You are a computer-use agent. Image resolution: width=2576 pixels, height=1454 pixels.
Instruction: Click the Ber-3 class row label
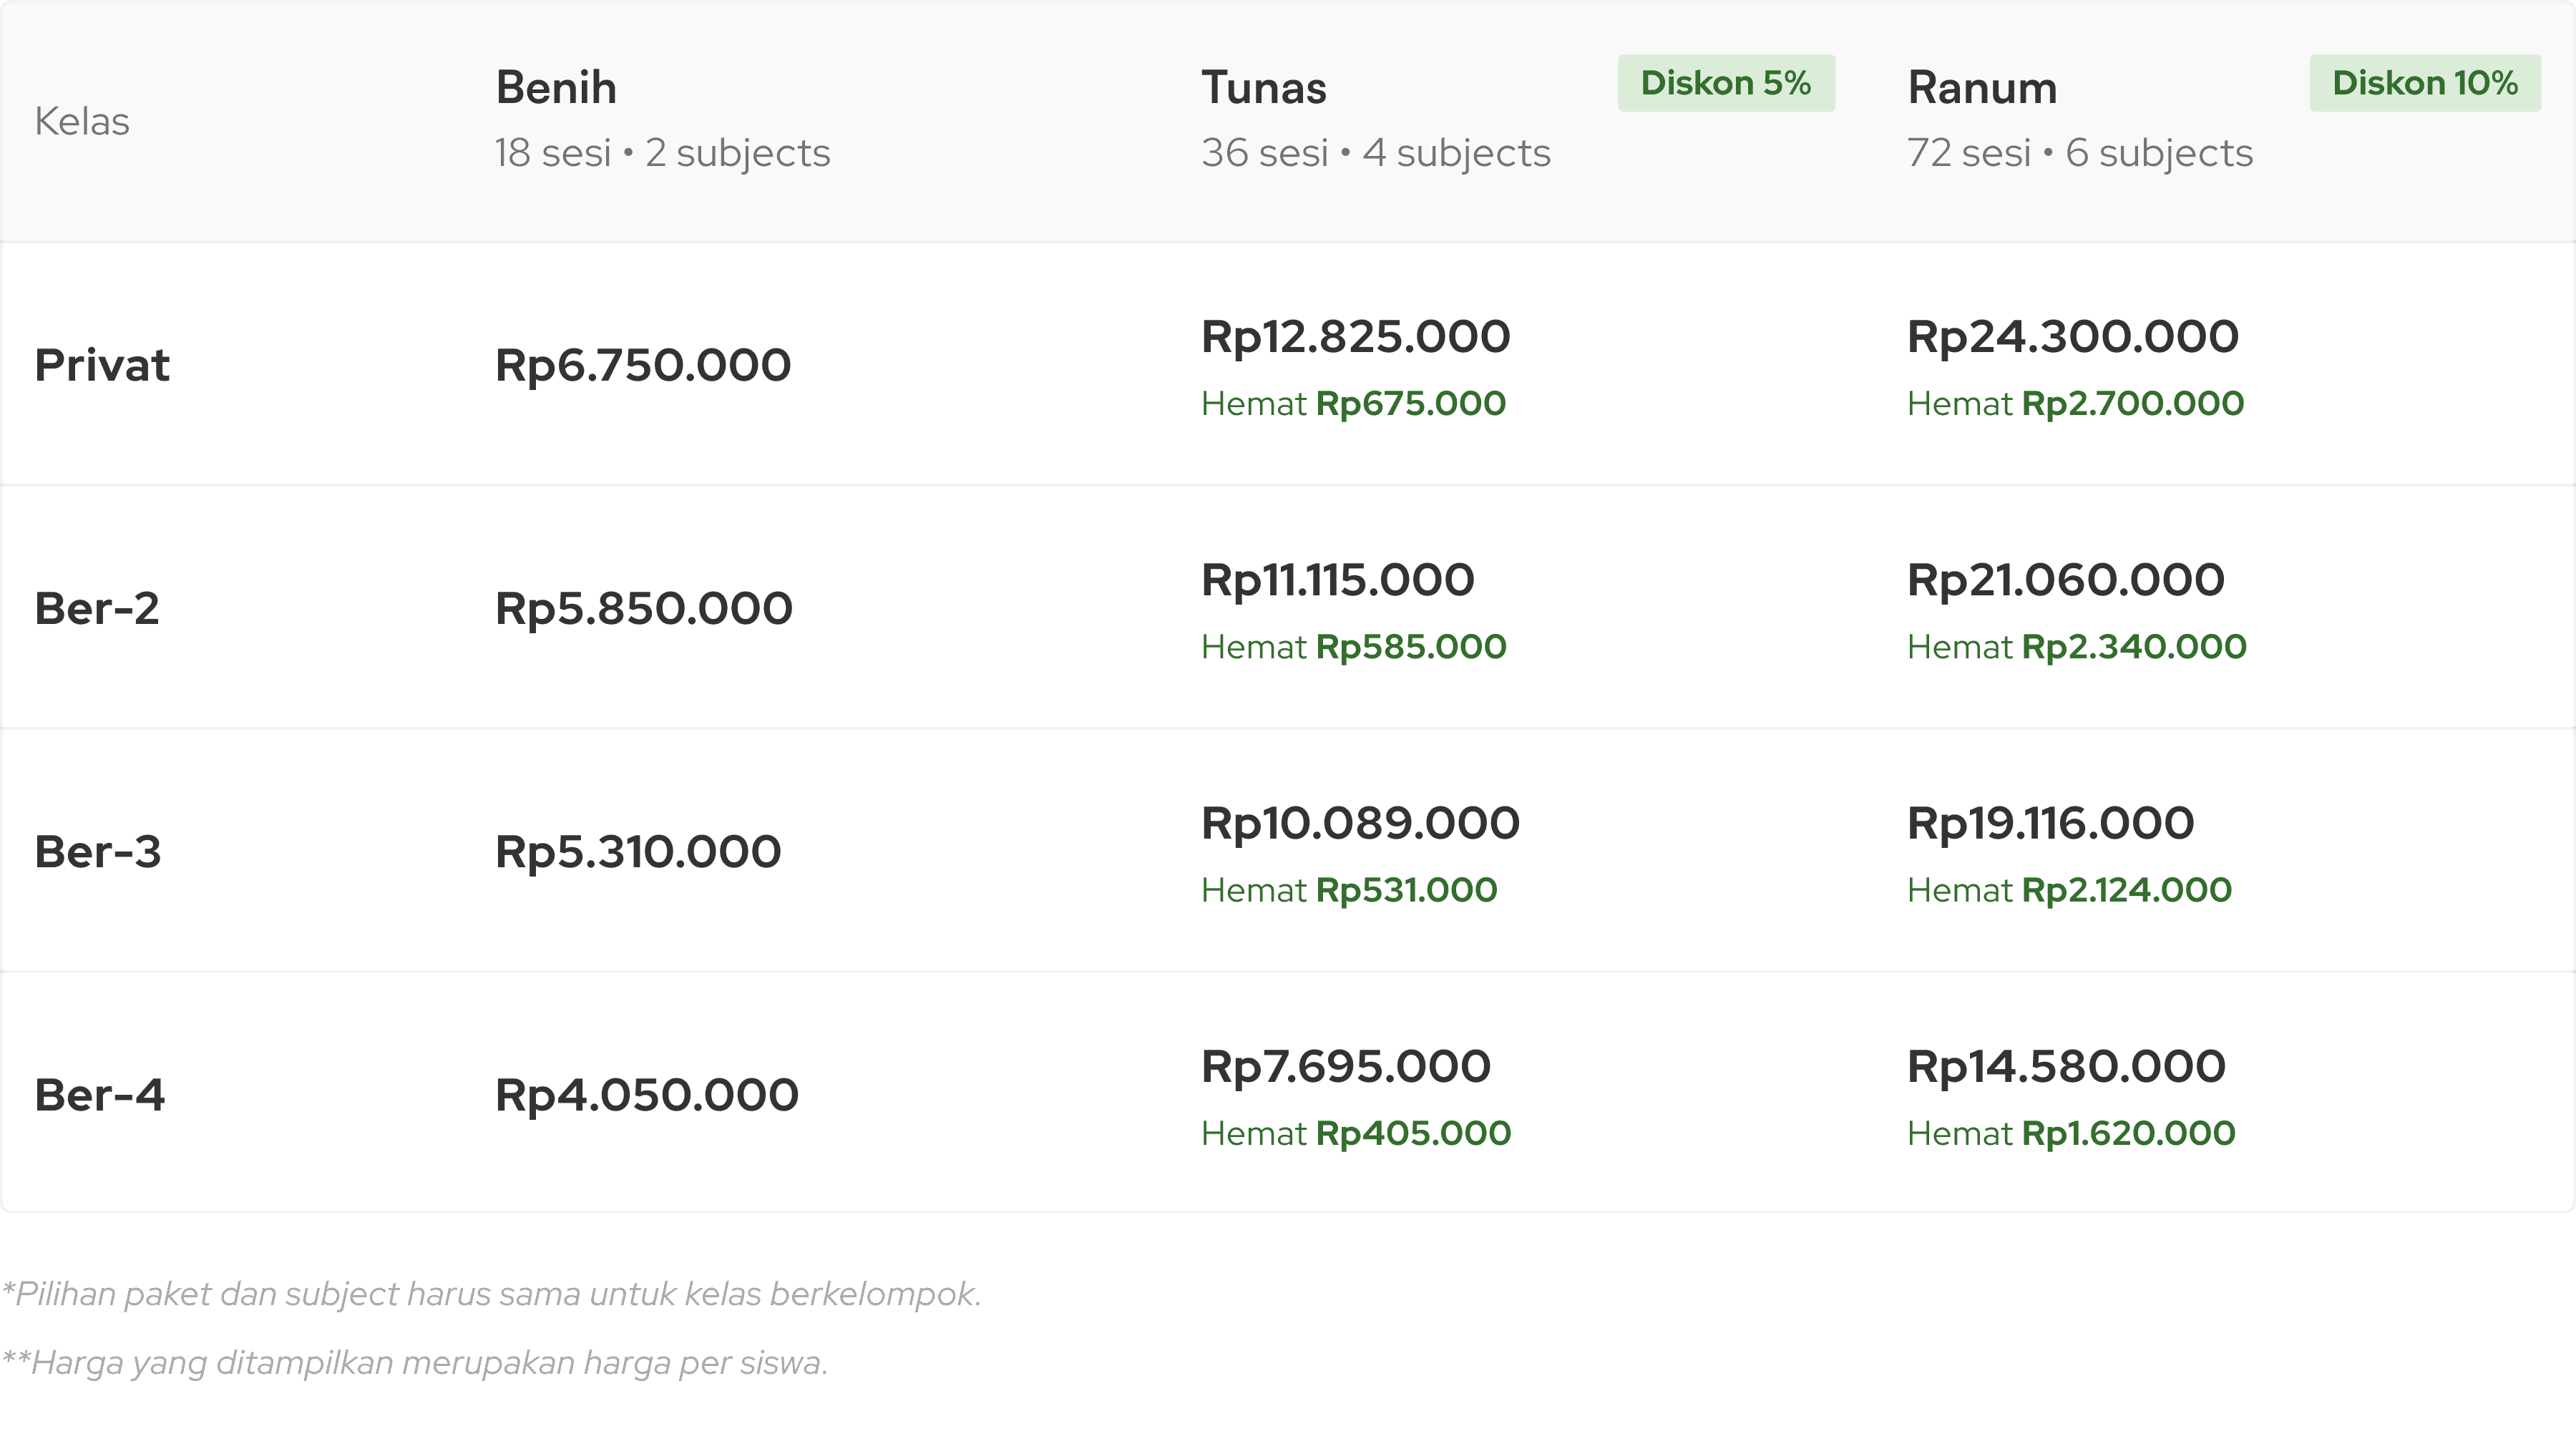(98, 852)
